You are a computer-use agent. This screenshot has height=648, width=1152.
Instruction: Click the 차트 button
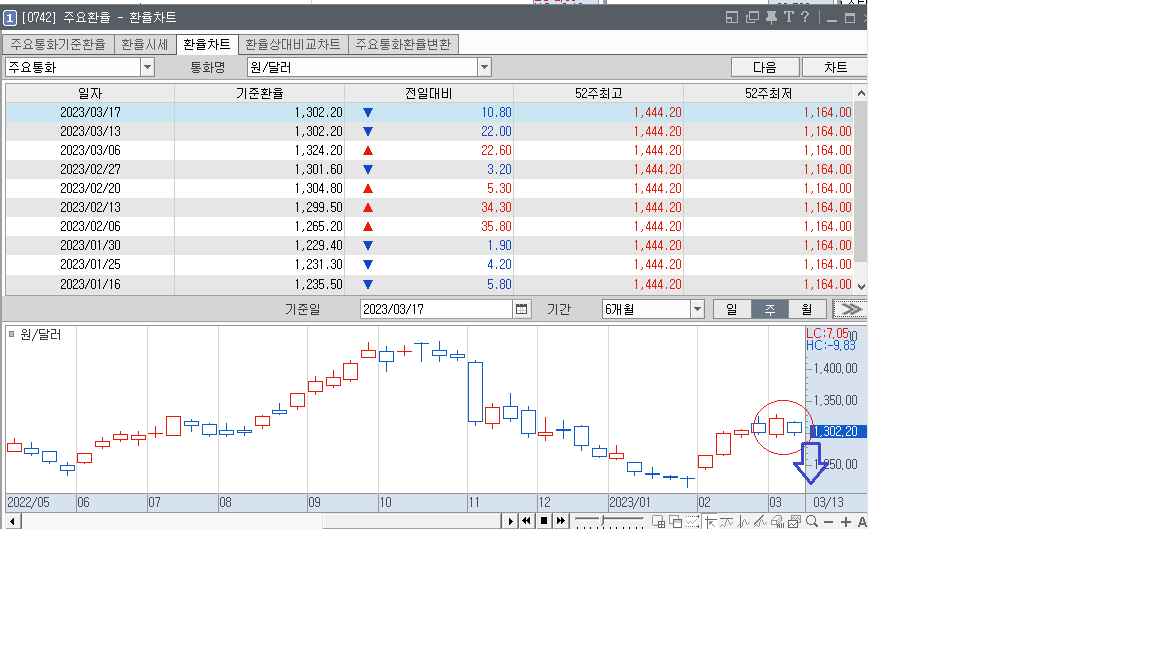(835, 67)
